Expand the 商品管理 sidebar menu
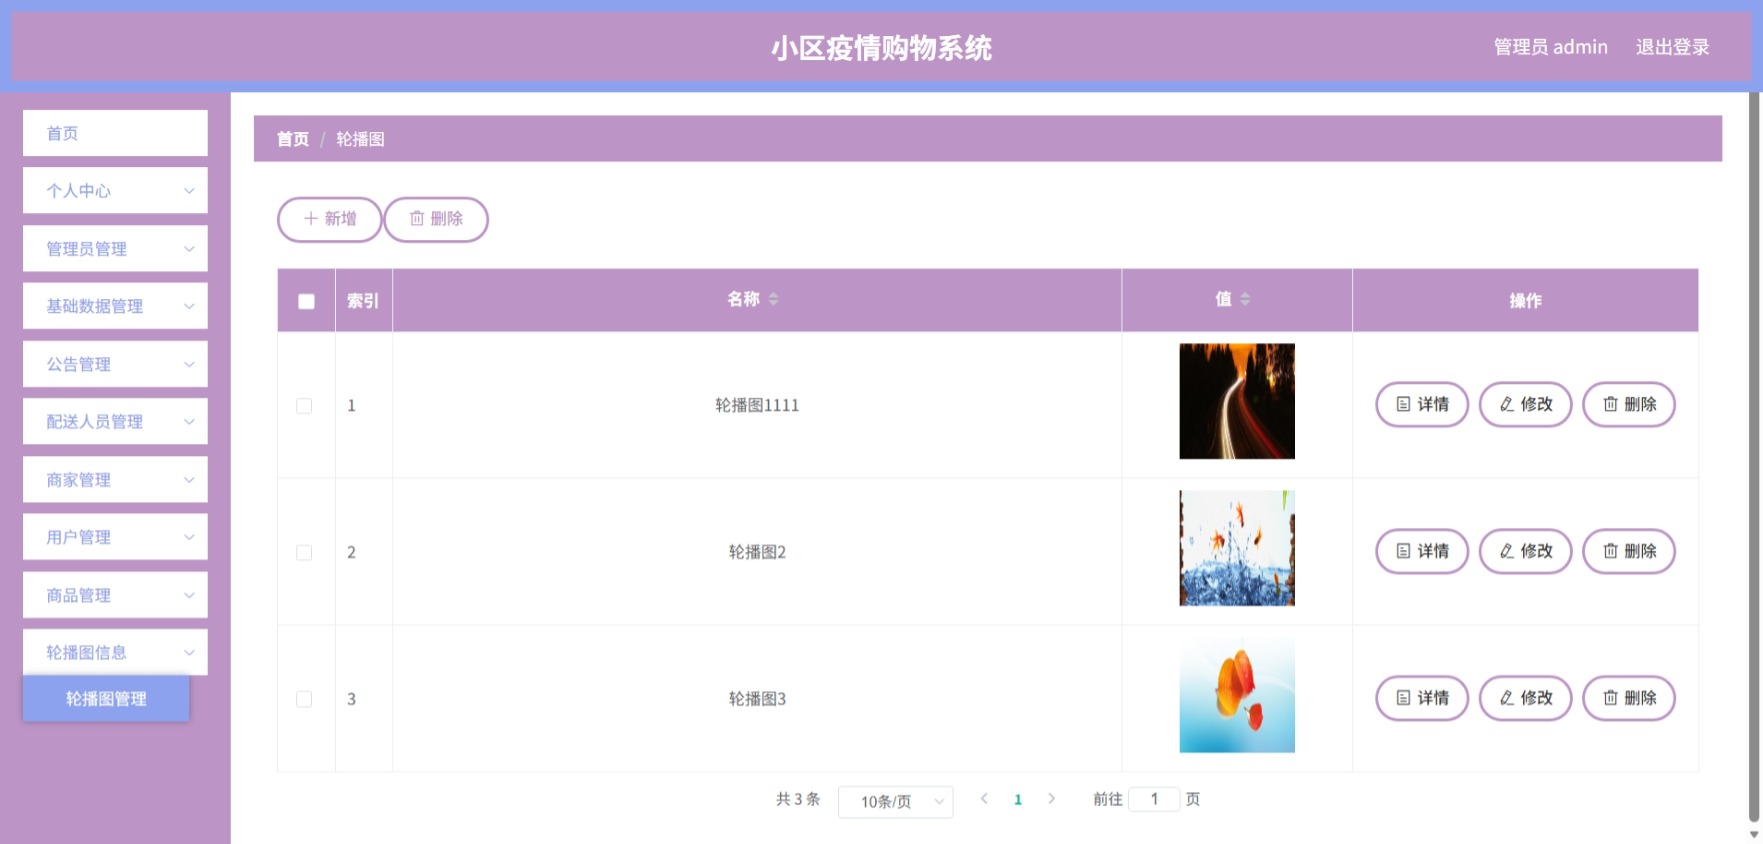The width and height of the screenshot is (1763, 844). (115, 595)
